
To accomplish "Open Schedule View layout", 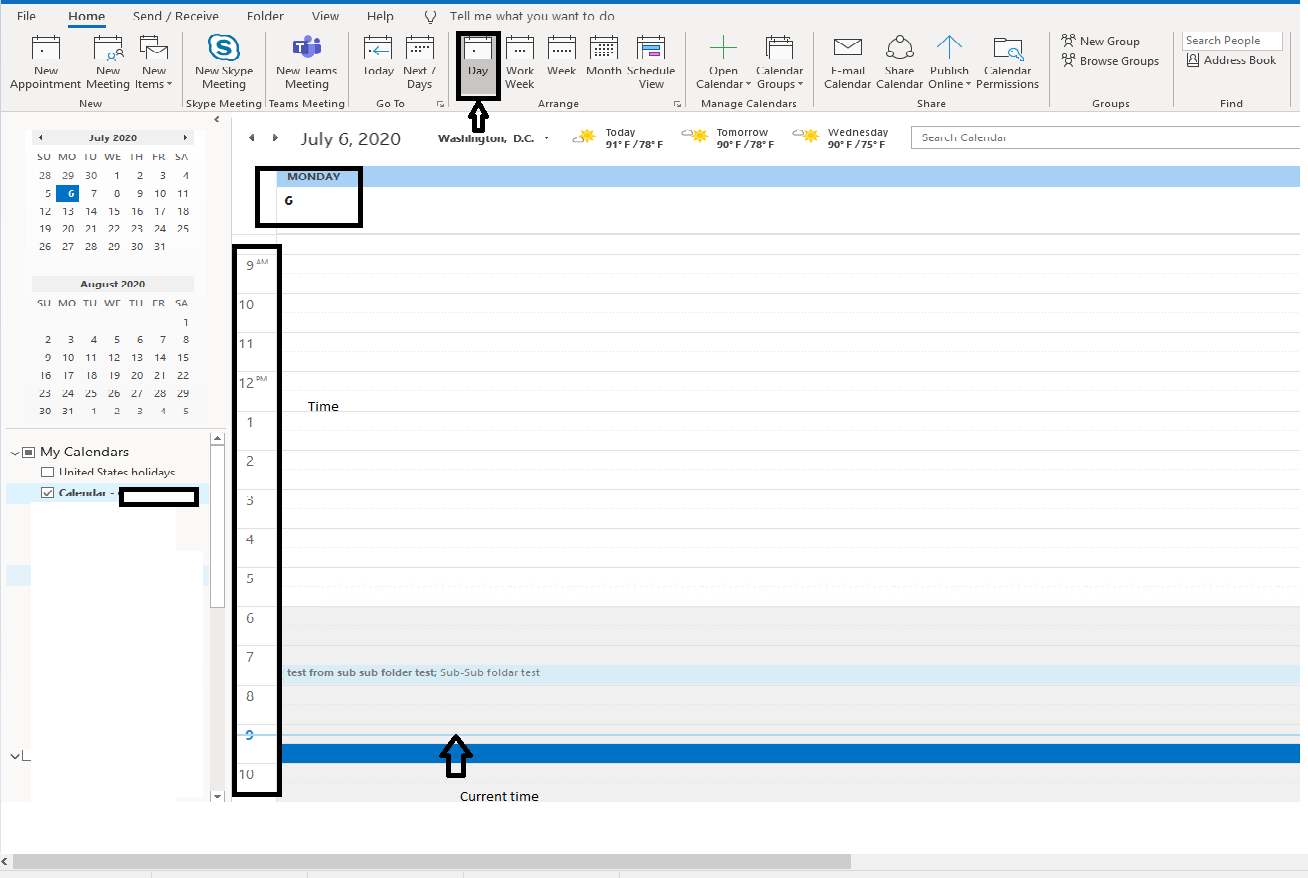I will 651,63.
